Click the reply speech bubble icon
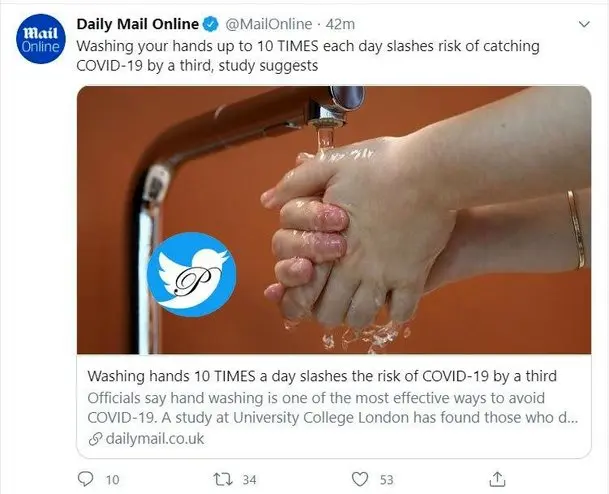Screen dimensions: 609x494 (x=85, y=479)
